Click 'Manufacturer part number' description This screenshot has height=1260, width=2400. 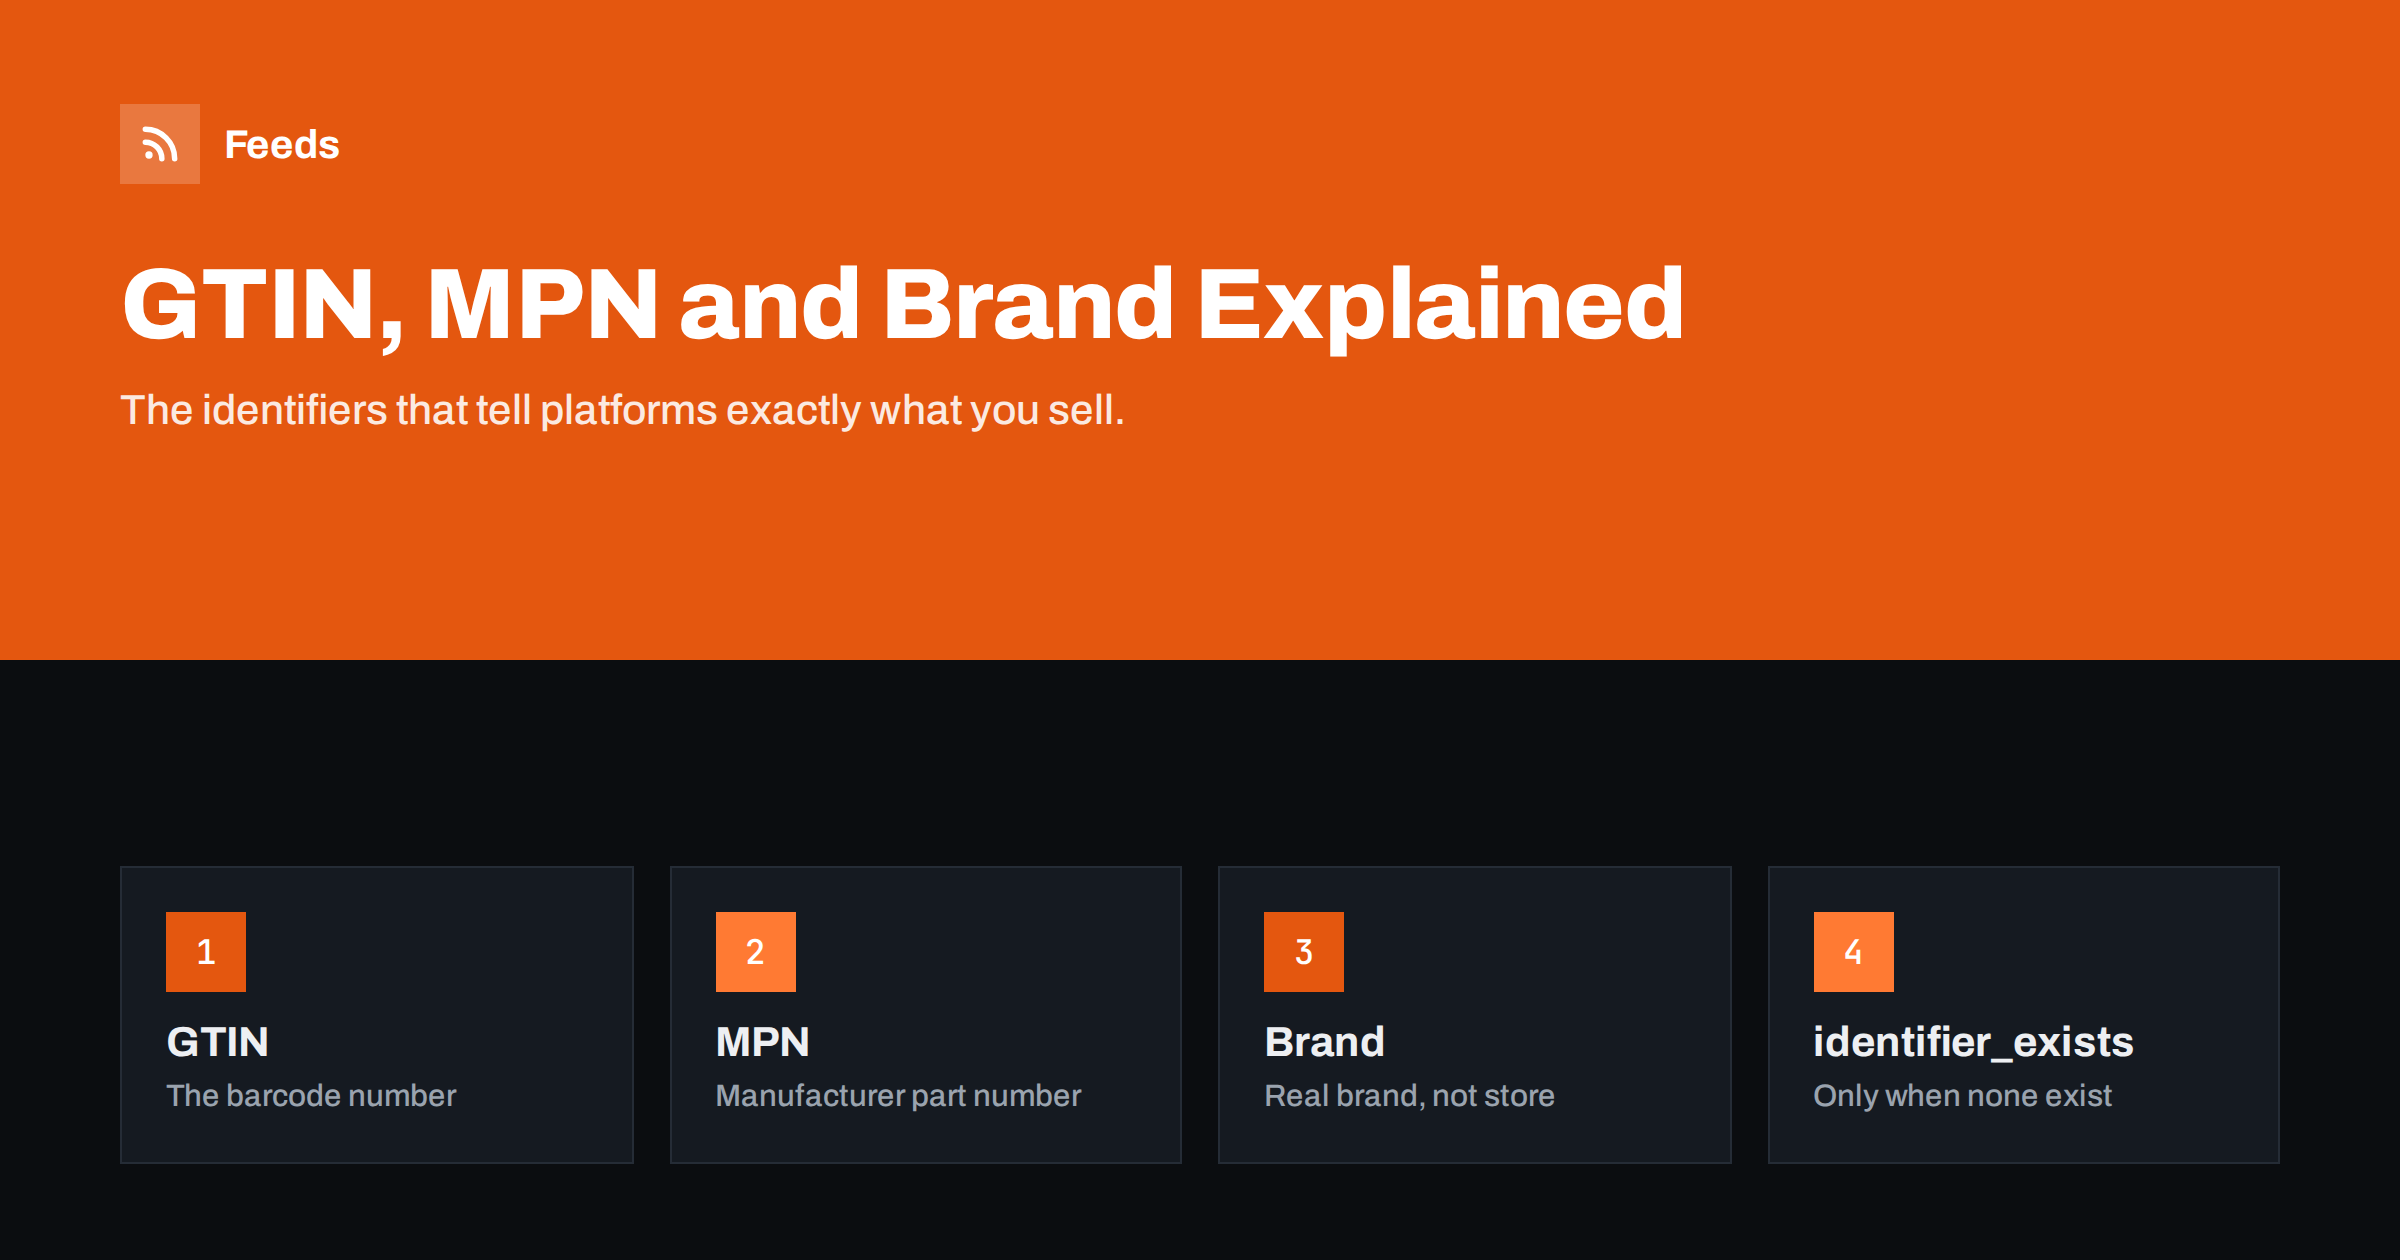coord(898,1096)
